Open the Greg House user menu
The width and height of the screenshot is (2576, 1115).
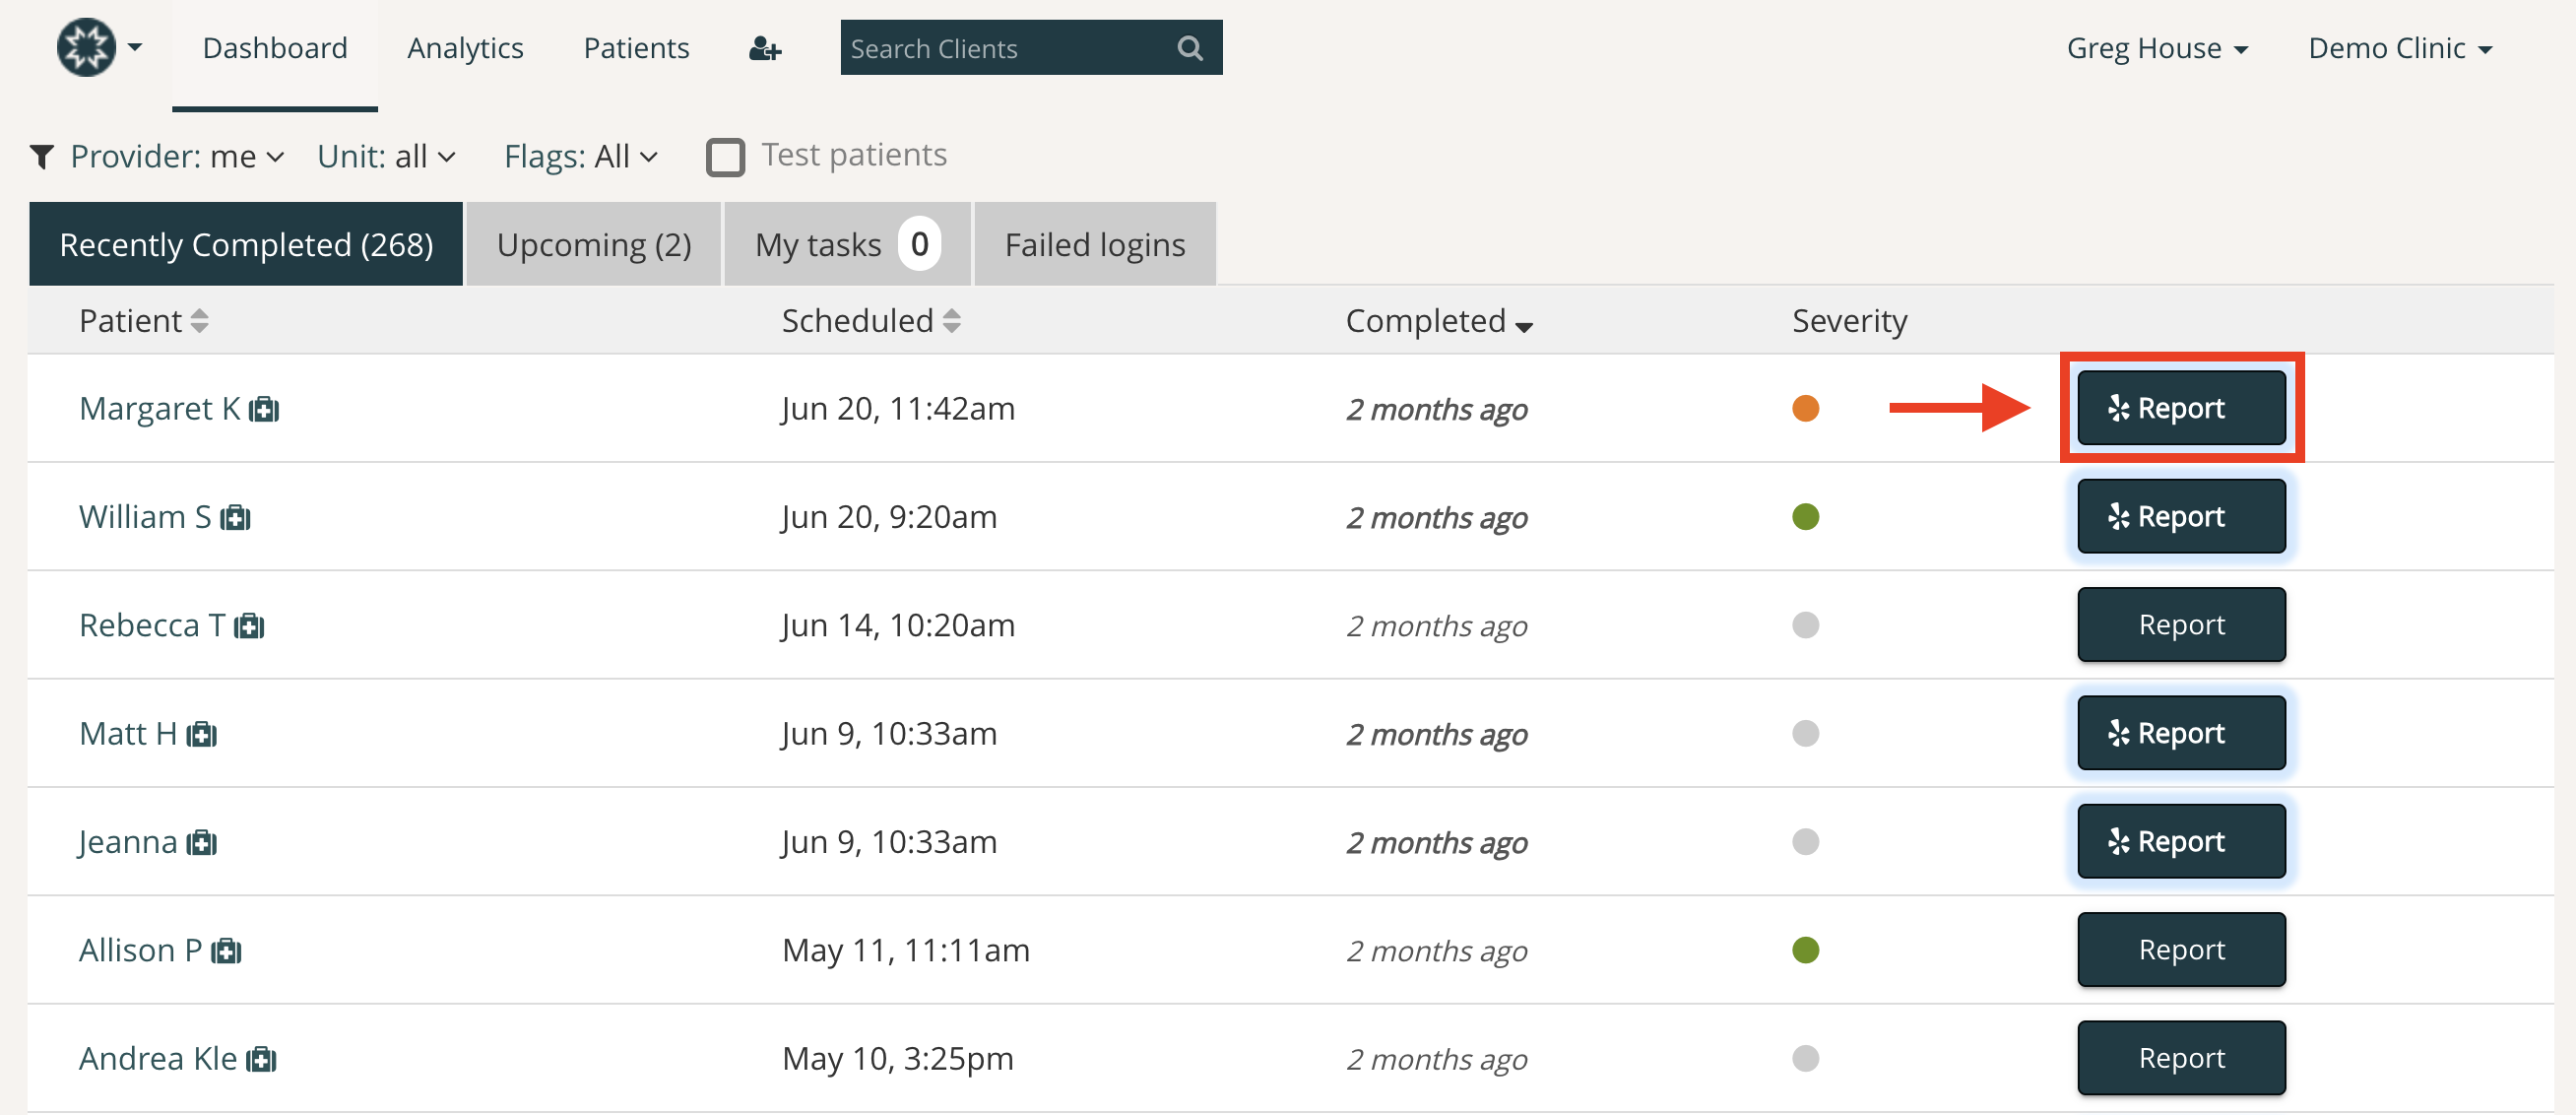(x=2157, y=48)
